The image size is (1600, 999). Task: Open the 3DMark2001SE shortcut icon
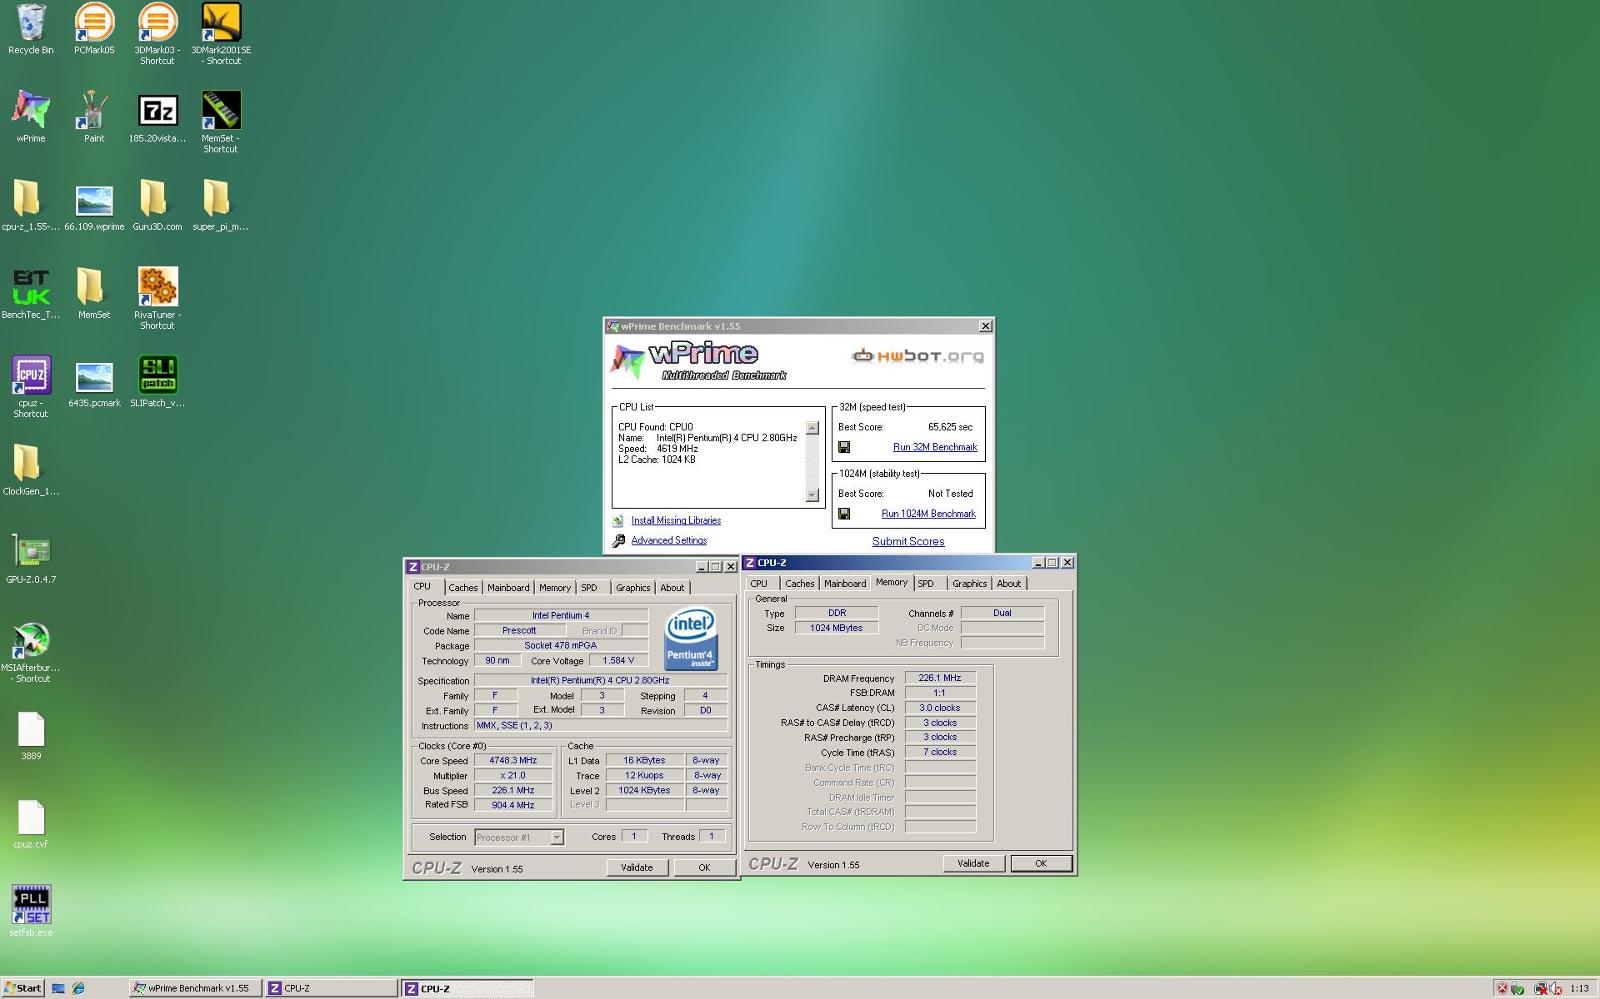pyautogui.click(x=221, y=33)
